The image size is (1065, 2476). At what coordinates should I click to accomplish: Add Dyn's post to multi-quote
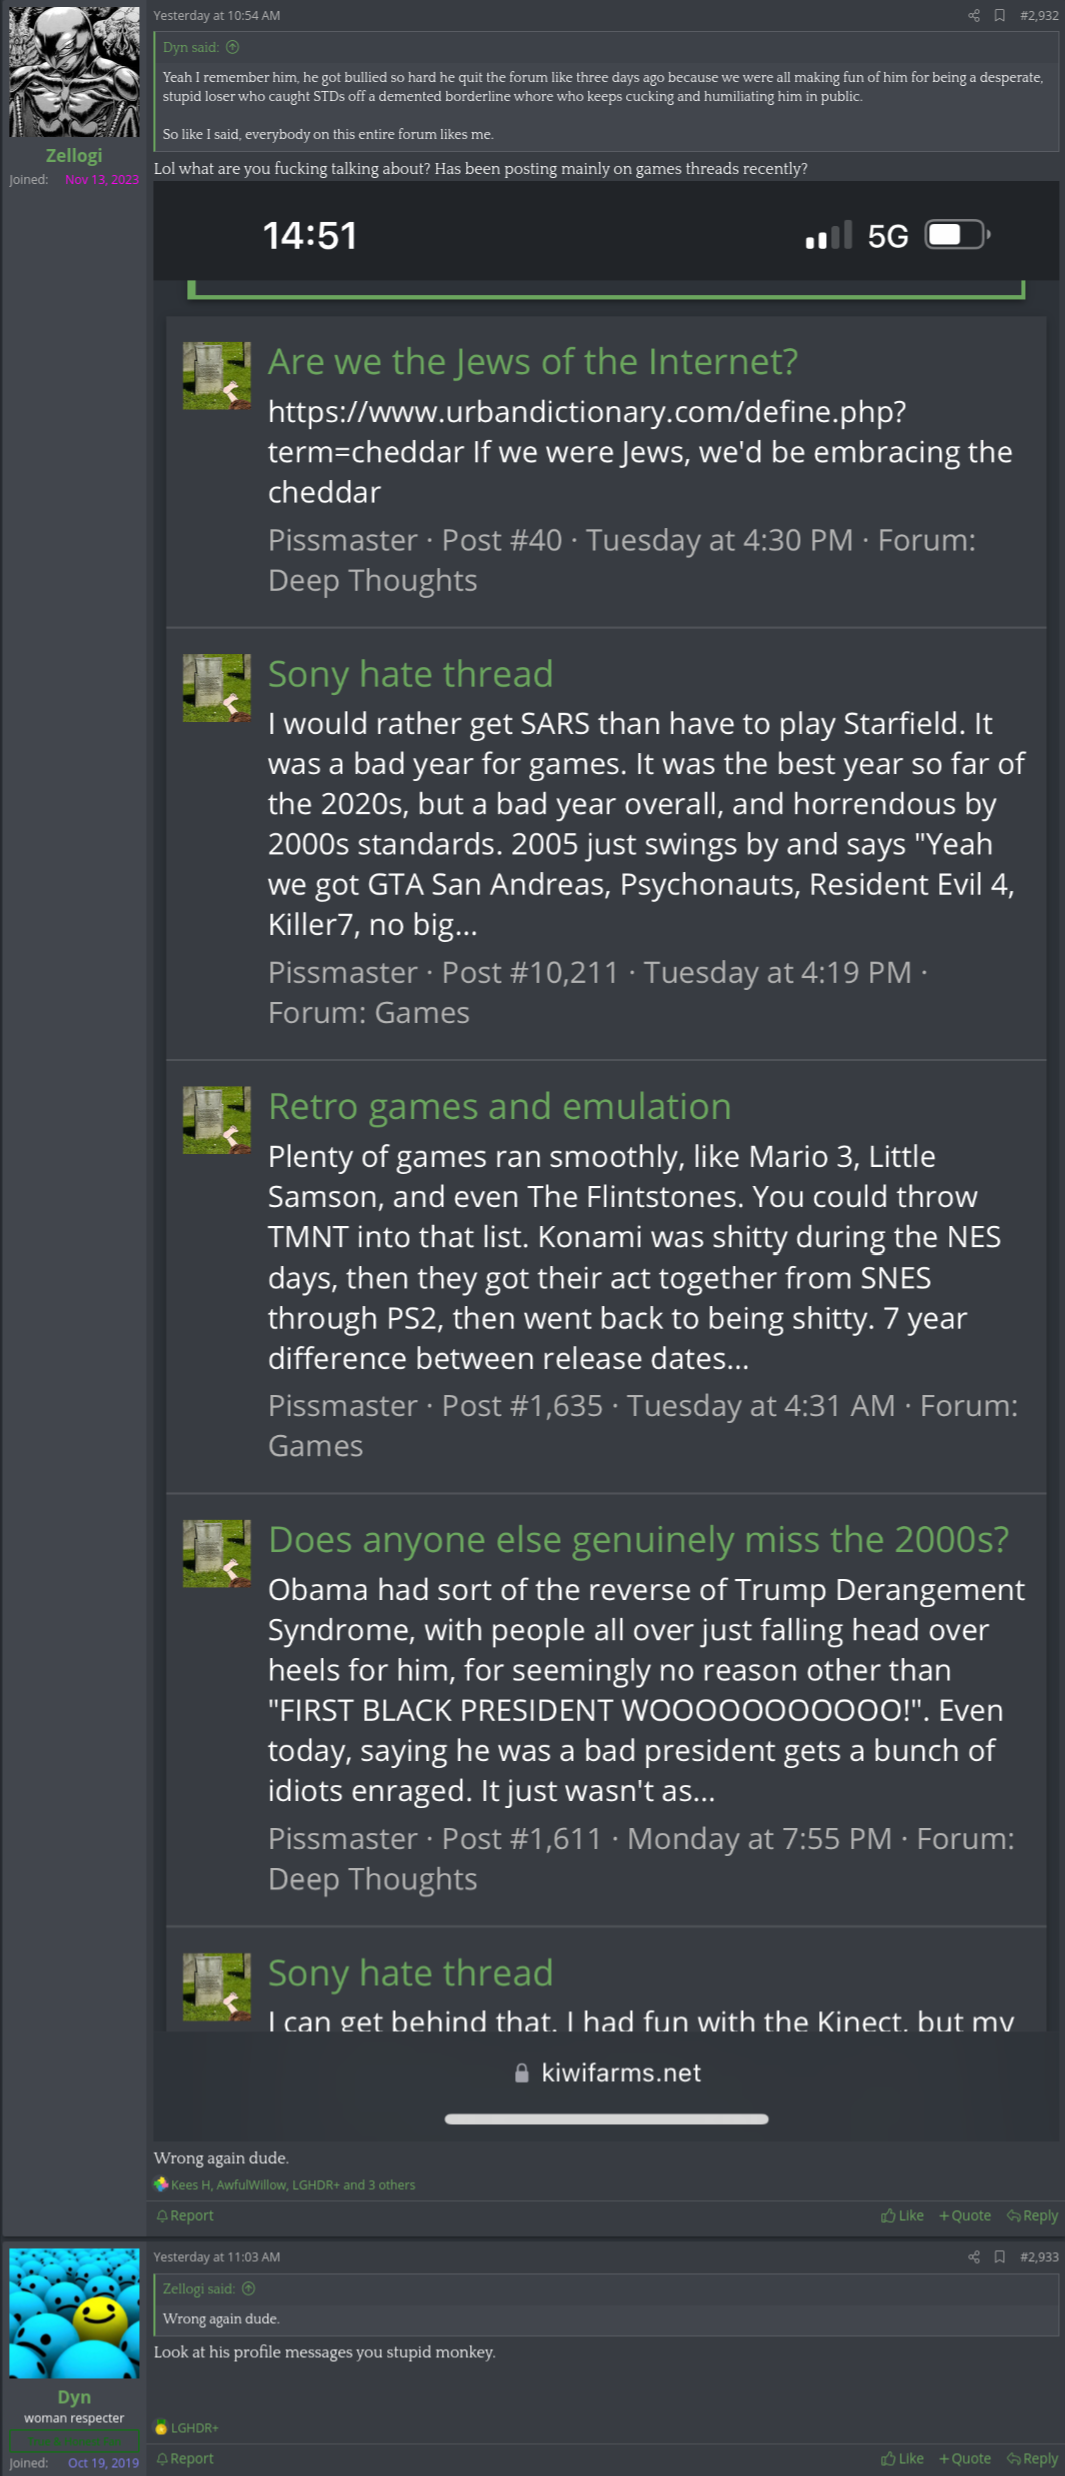(965, 2458)
